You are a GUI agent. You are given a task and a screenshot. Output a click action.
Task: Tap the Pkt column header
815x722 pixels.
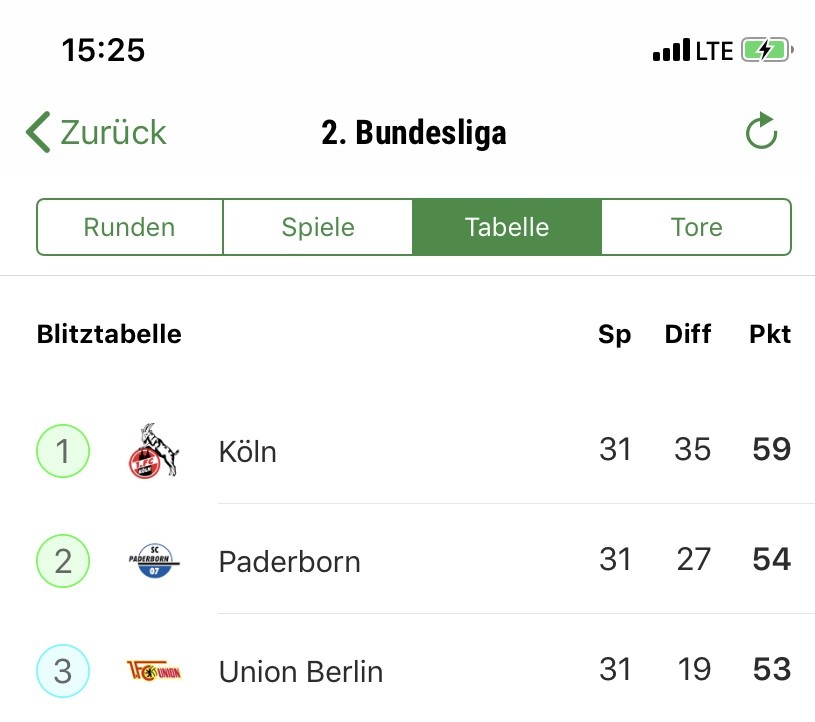[x=770, y=334]
